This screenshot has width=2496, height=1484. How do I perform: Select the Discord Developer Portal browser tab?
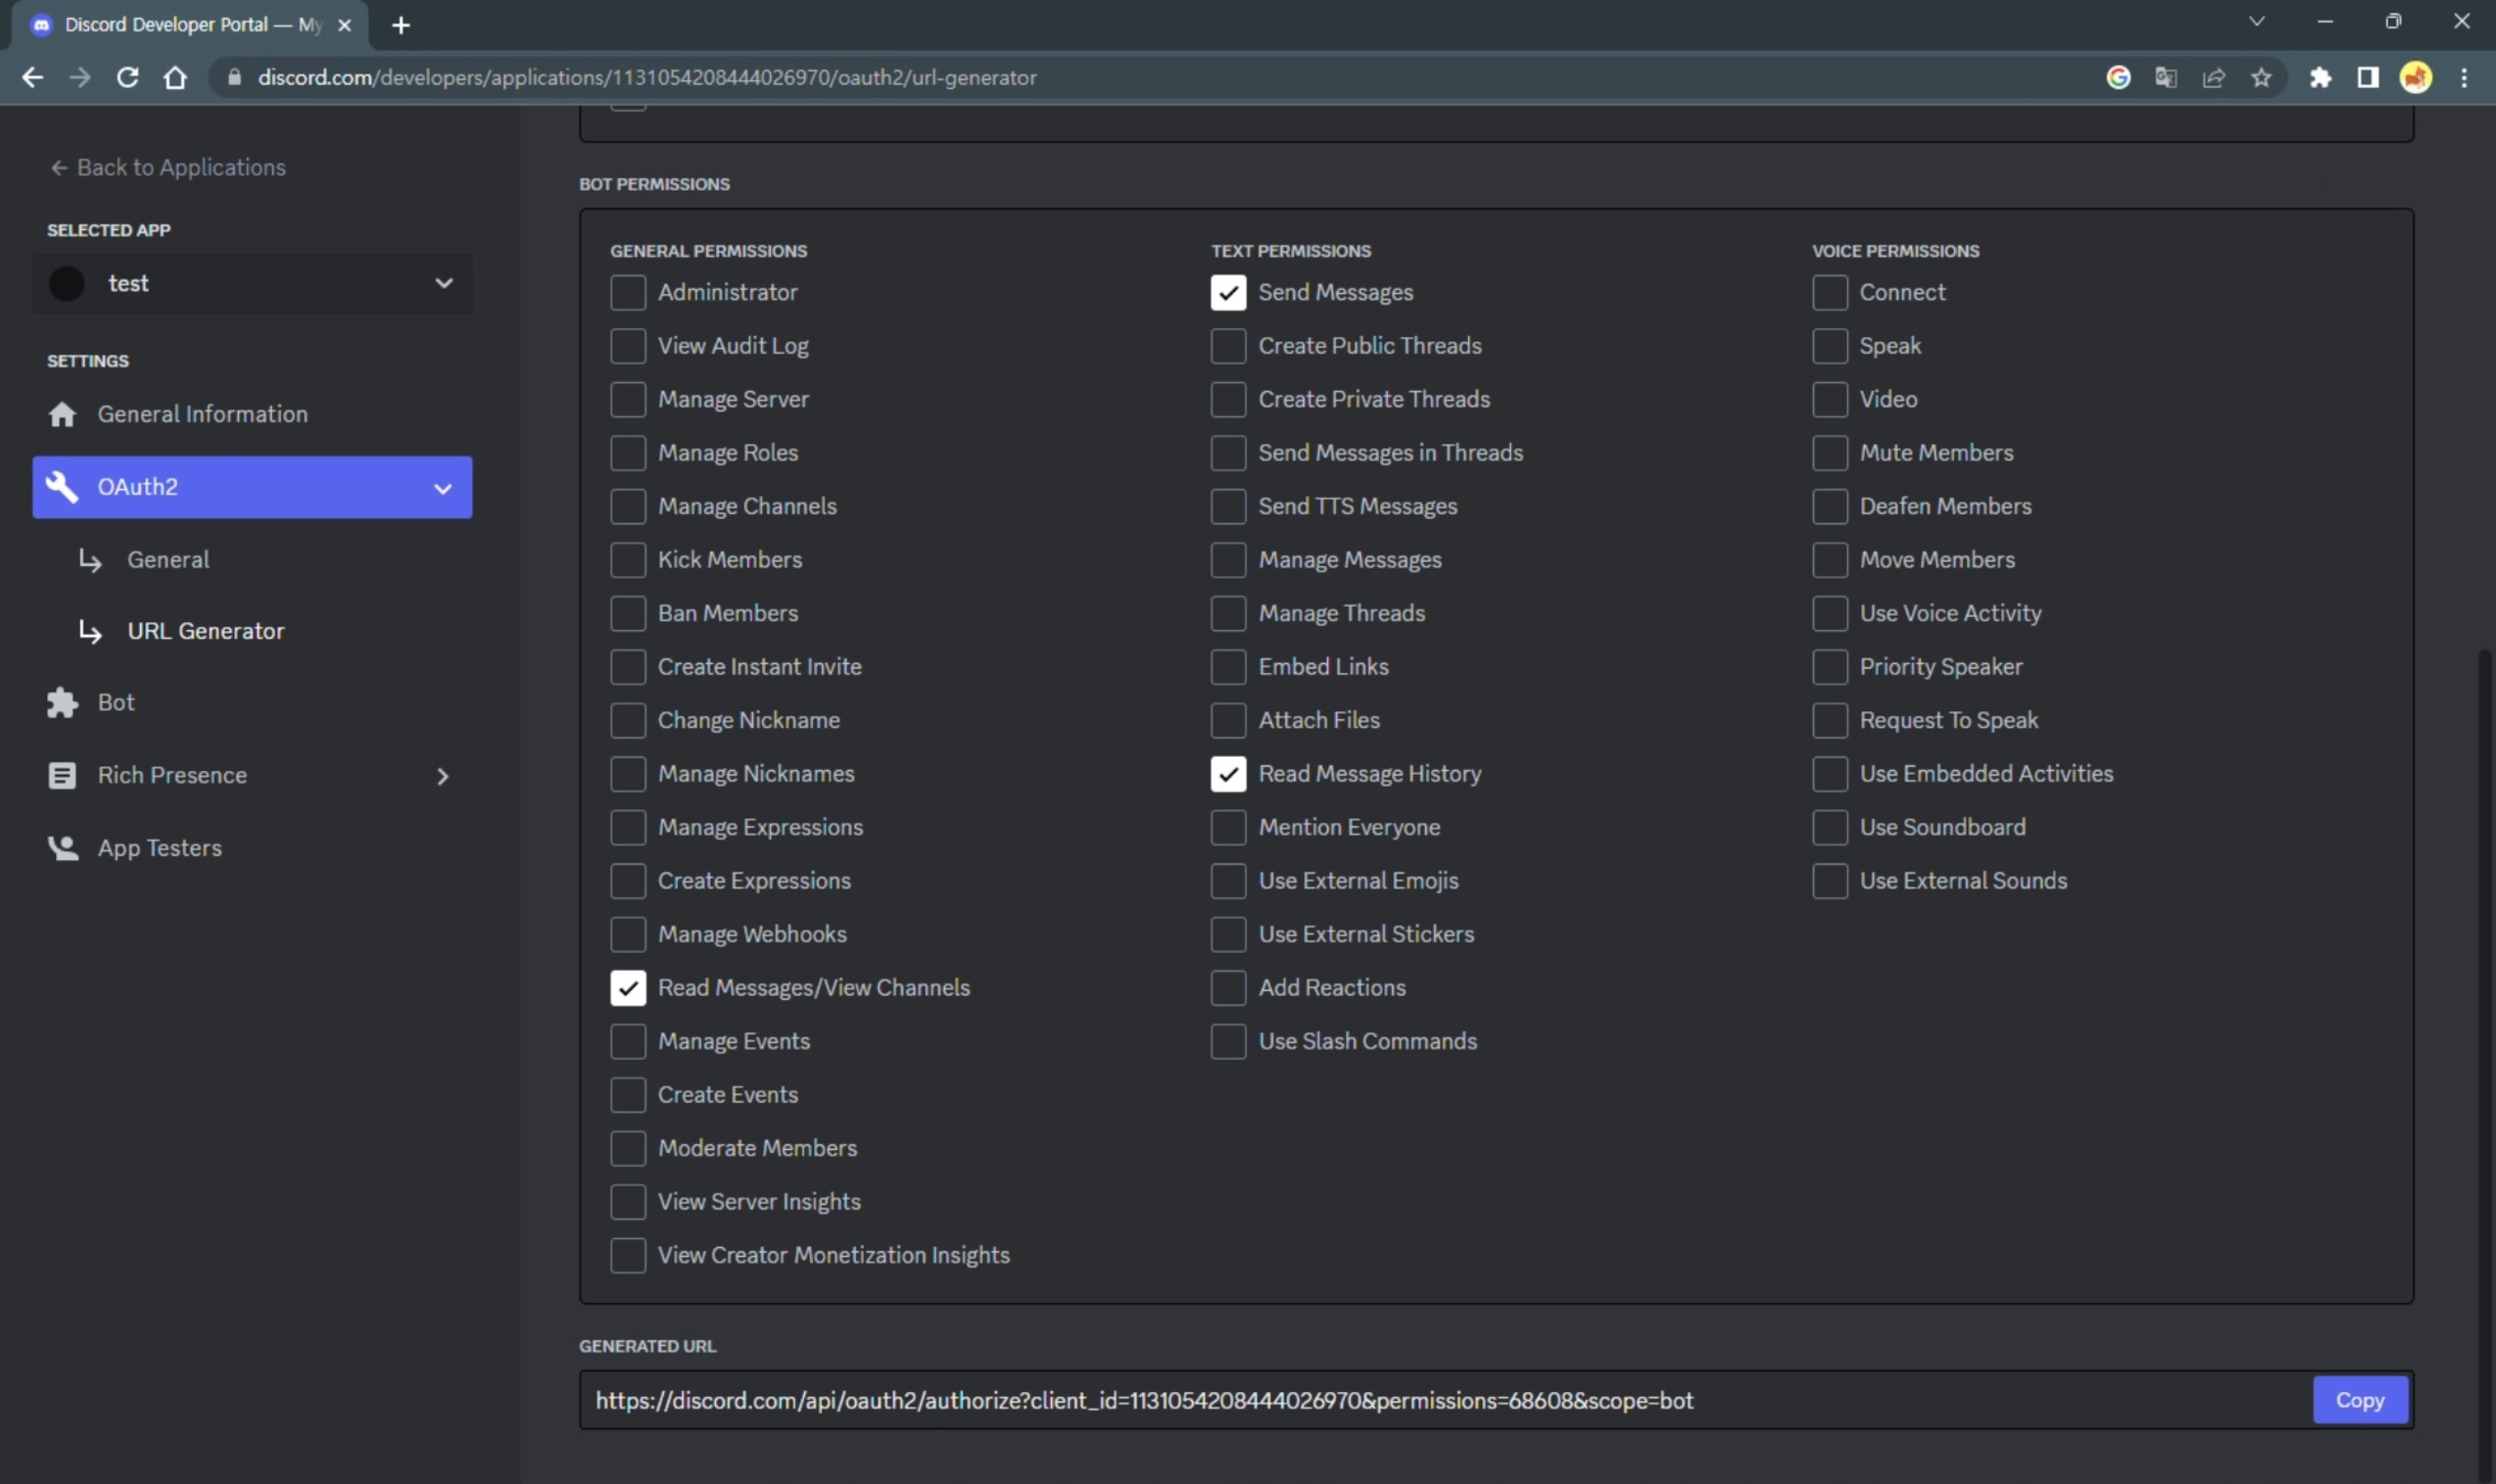click(x=190, y=25)
